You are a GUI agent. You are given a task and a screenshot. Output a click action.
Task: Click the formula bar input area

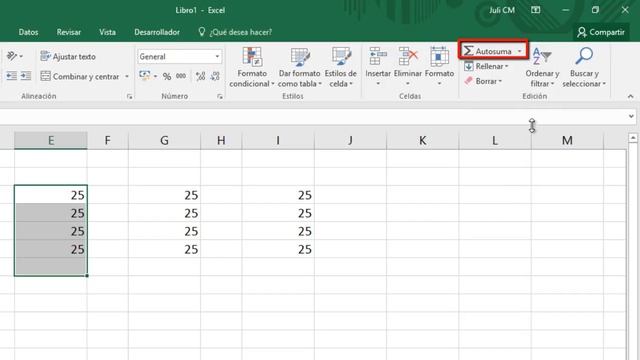tap(312, 116)
